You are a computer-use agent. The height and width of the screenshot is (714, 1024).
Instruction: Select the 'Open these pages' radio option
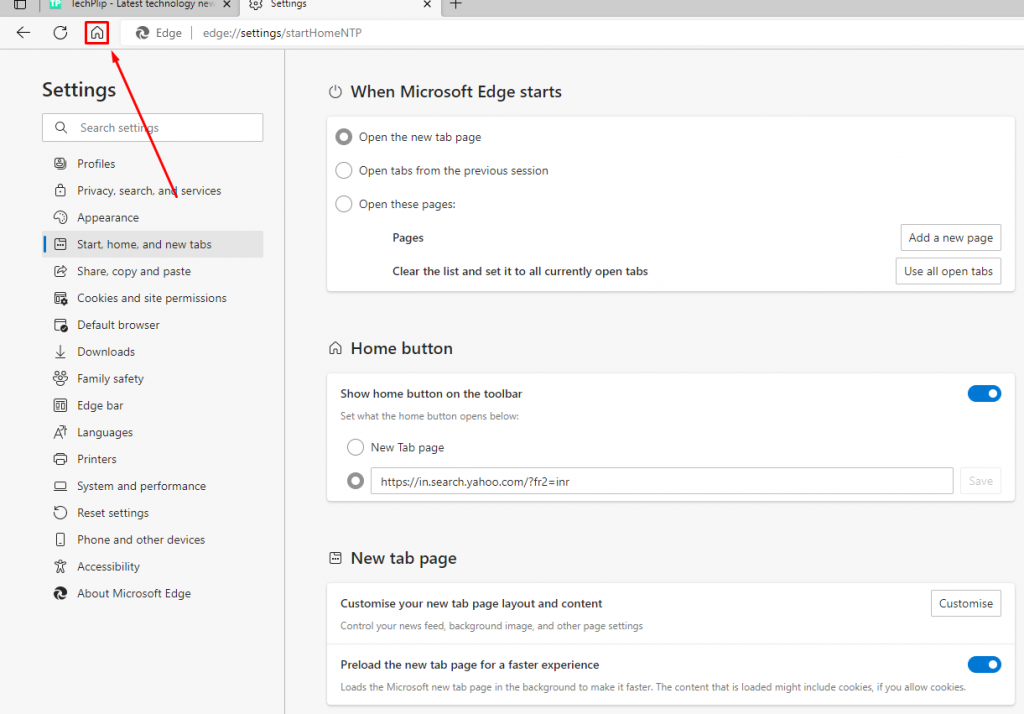pyautogui.click(x=344, y=204)
